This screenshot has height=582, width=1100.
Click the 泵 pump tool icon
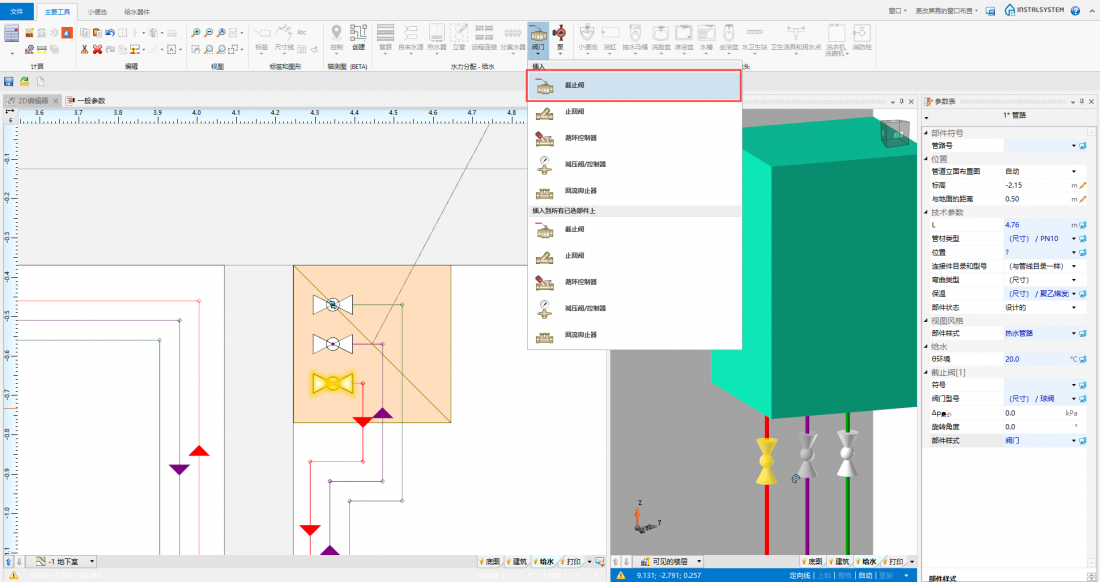560,36
